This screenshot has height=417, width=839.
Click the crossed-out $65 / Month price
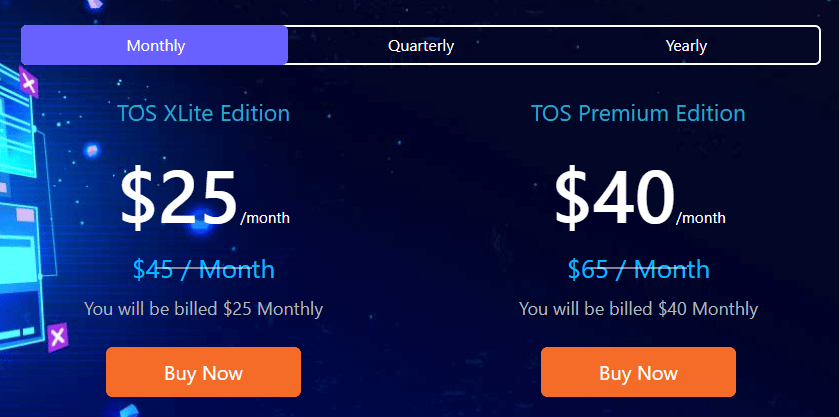coord(638,269)
